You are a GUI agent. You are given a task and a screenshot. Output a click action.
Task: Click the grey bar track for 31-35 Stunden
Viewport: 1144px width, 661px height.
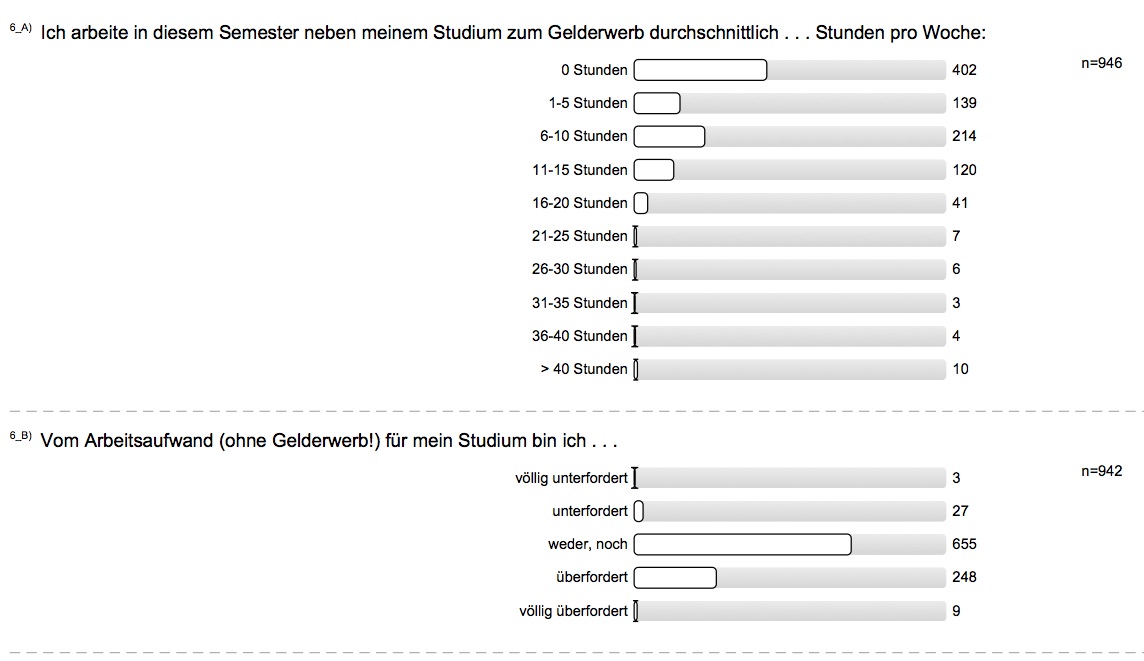click(x=790, y=303)
